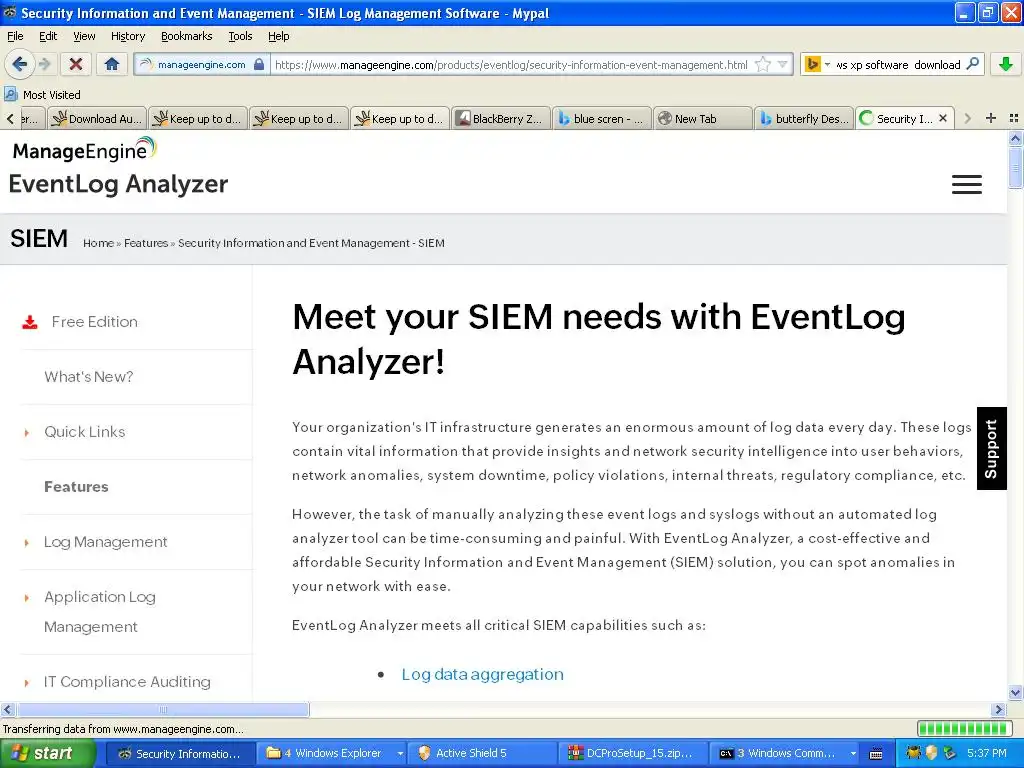The image size is (1024, 768).
Task: Open the URL history dropdown arrow
Action: [x=782, y=65]
